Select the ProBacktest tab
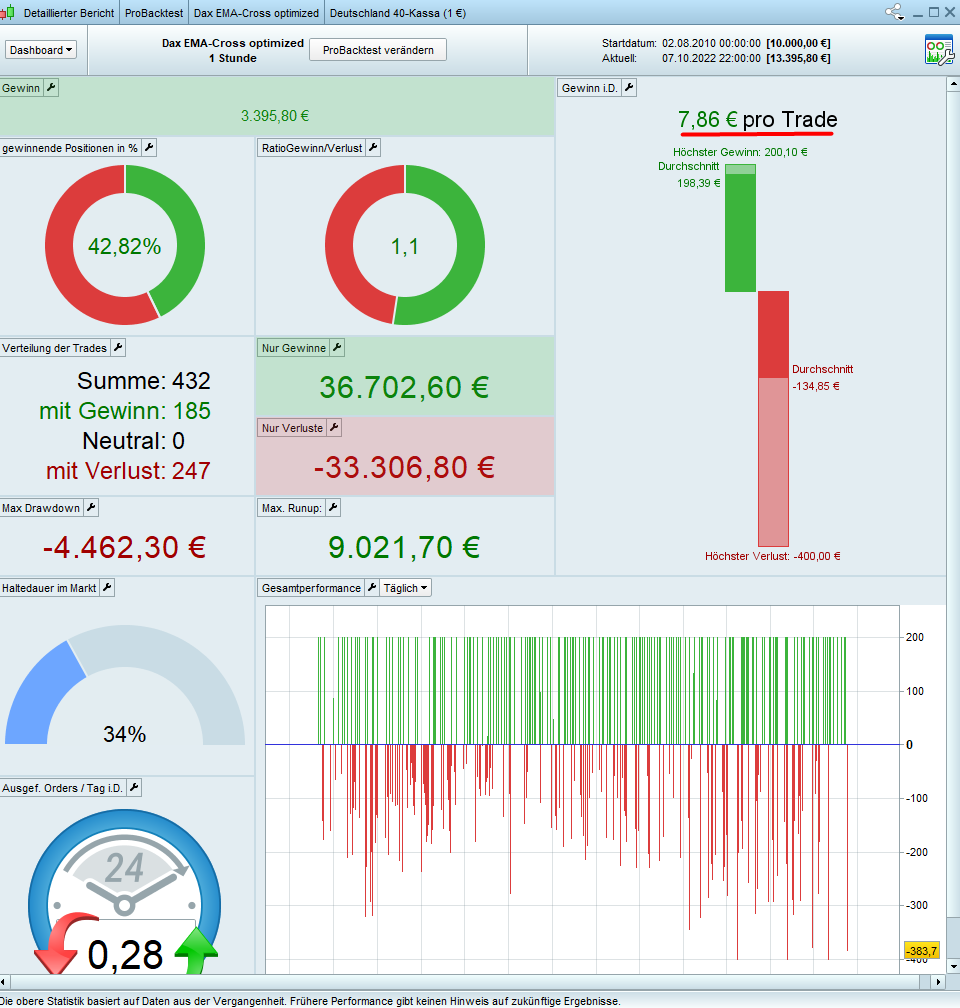 point(154,13)
